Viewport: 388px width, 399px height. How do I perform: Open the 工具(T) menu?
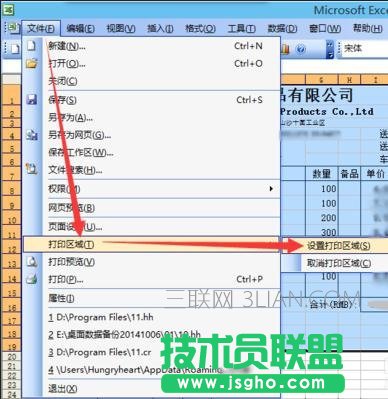point(241,28)
